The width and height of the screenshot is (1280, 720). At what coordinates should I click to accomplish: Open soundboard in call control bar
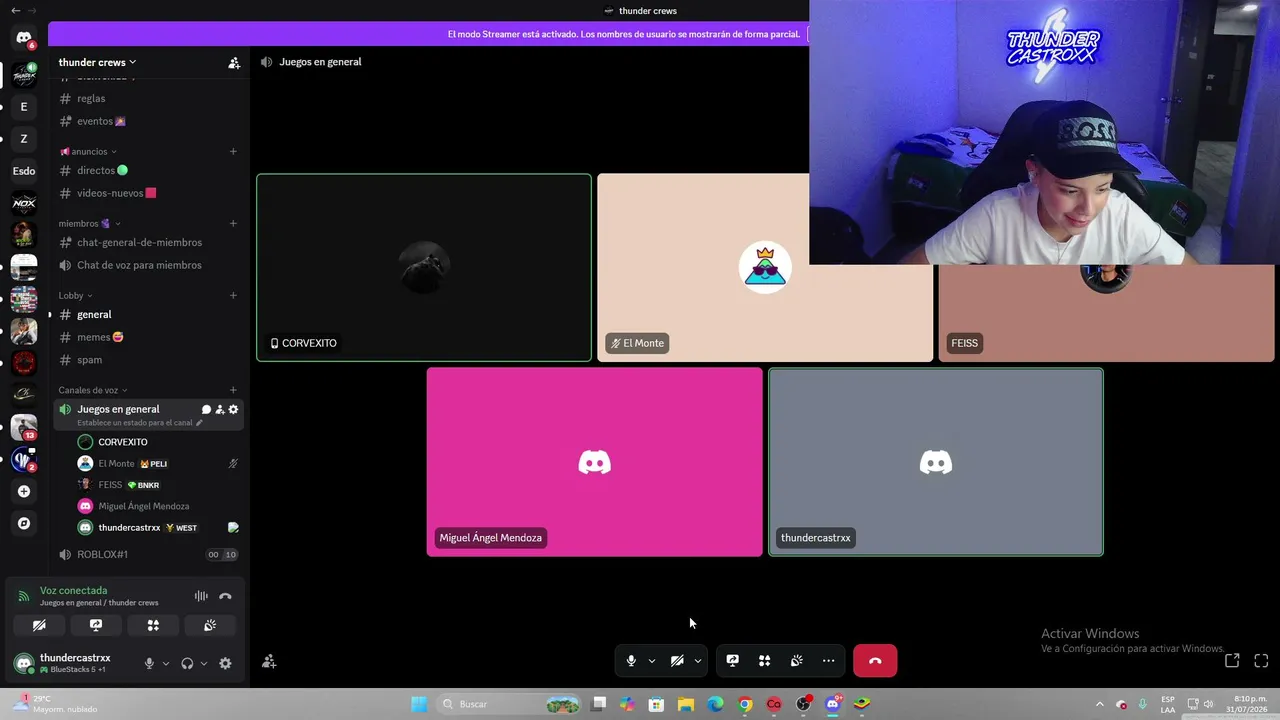(796, 661)
